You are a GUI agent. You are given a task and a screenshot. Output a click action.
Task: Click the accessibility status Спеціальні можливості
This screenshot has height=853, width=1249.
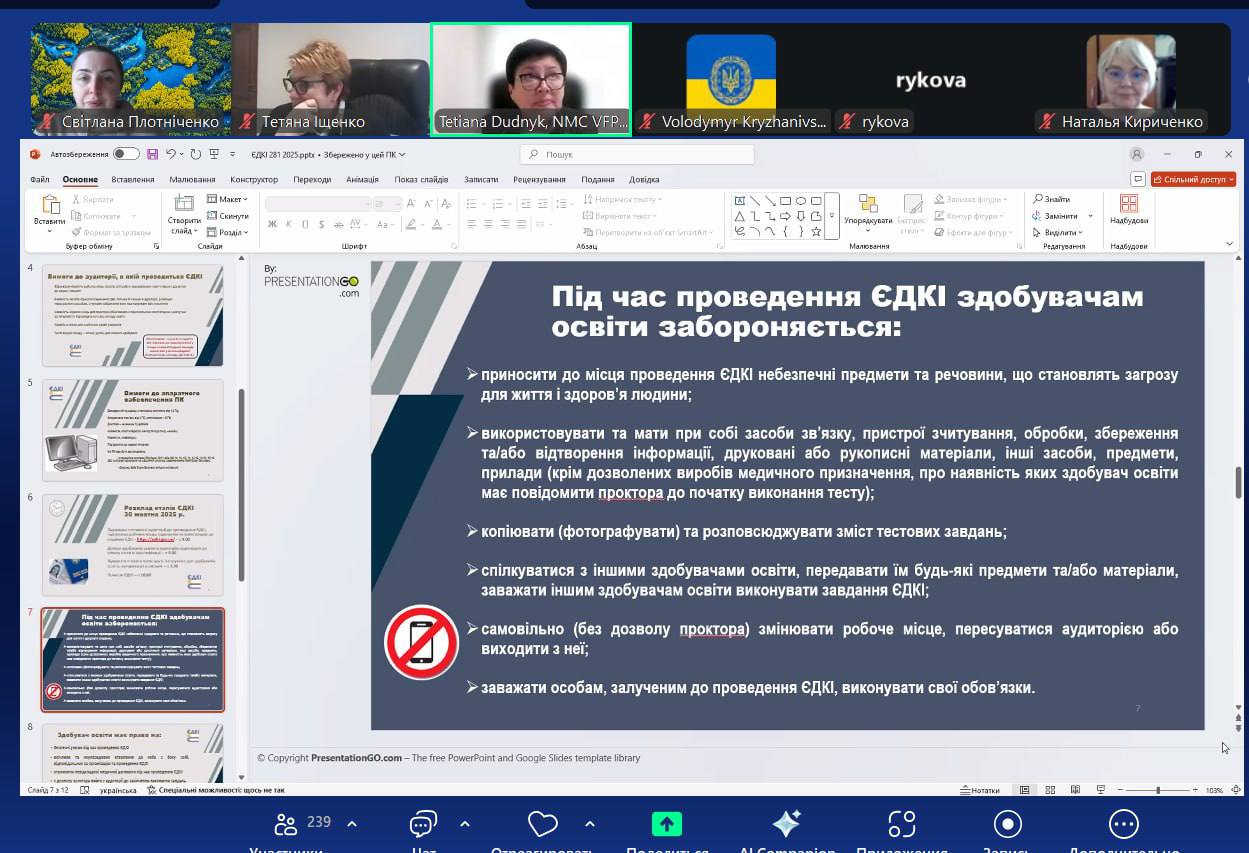[215, 790]
